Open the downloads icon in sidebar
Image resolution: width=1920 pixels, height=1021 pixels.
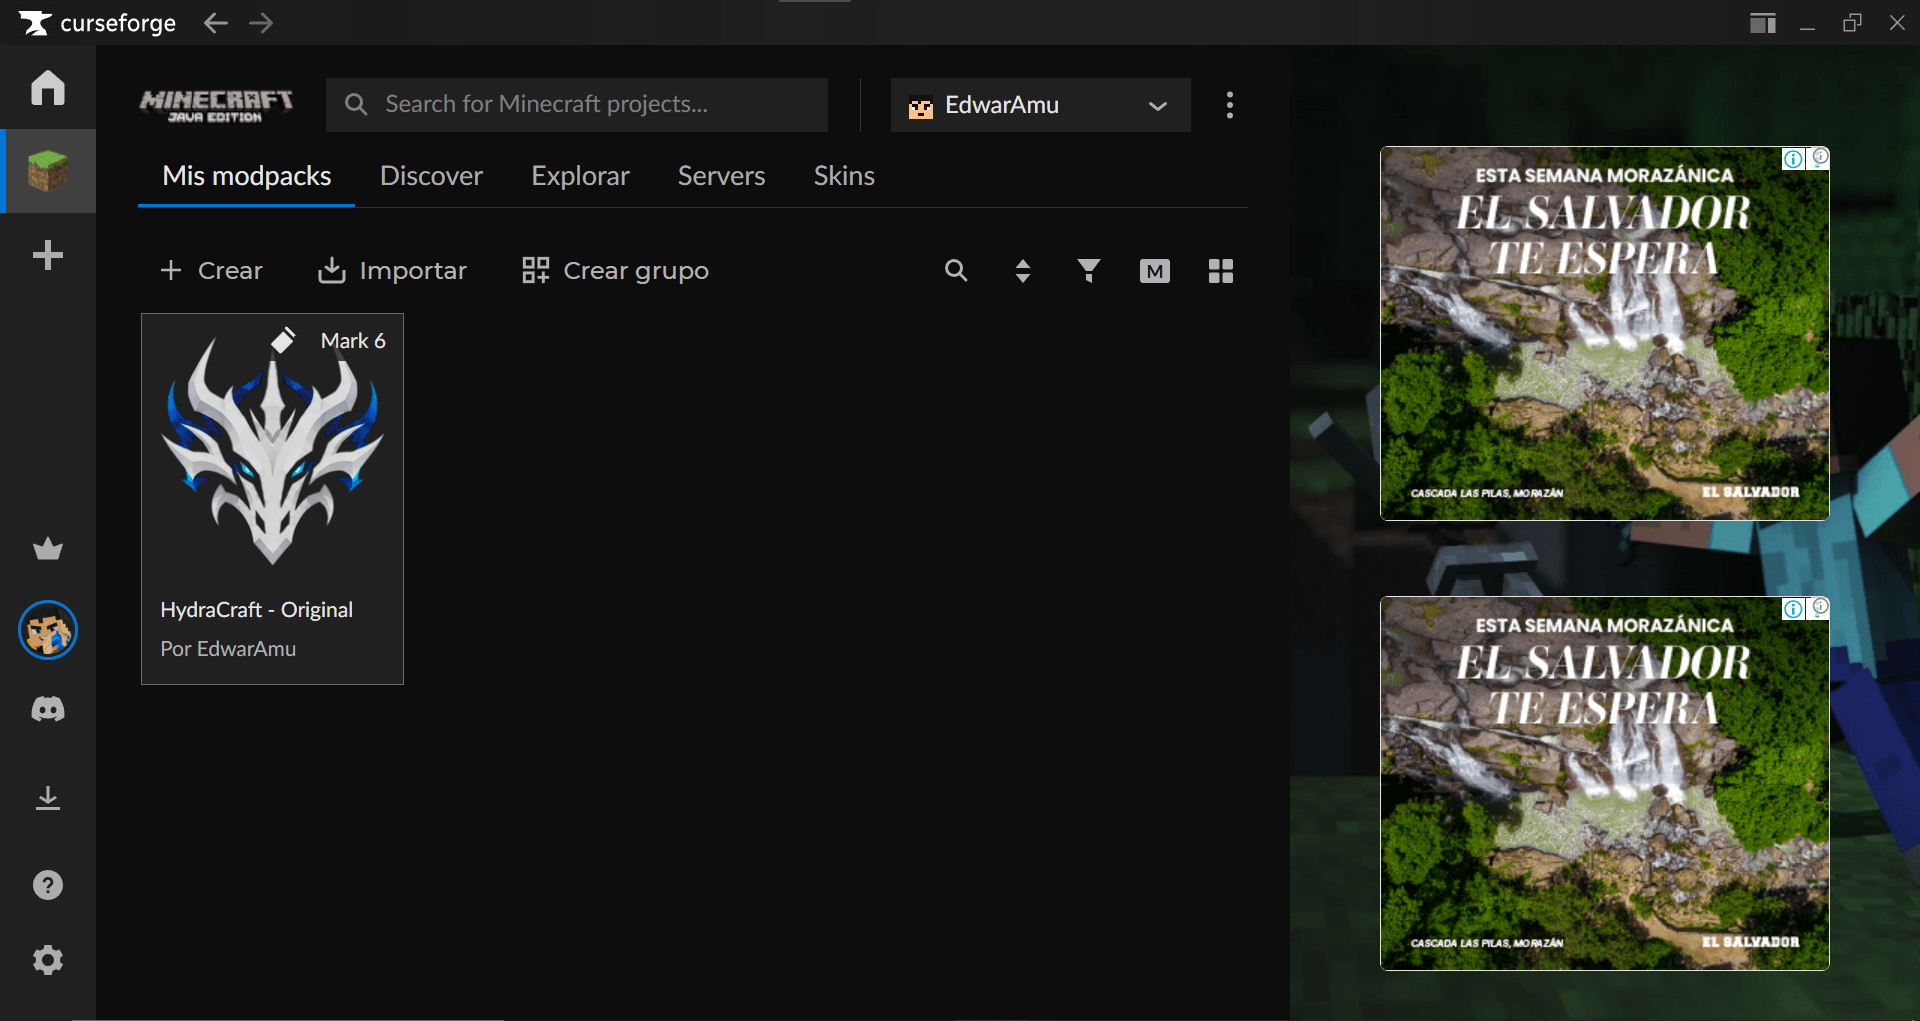[48, 798]
